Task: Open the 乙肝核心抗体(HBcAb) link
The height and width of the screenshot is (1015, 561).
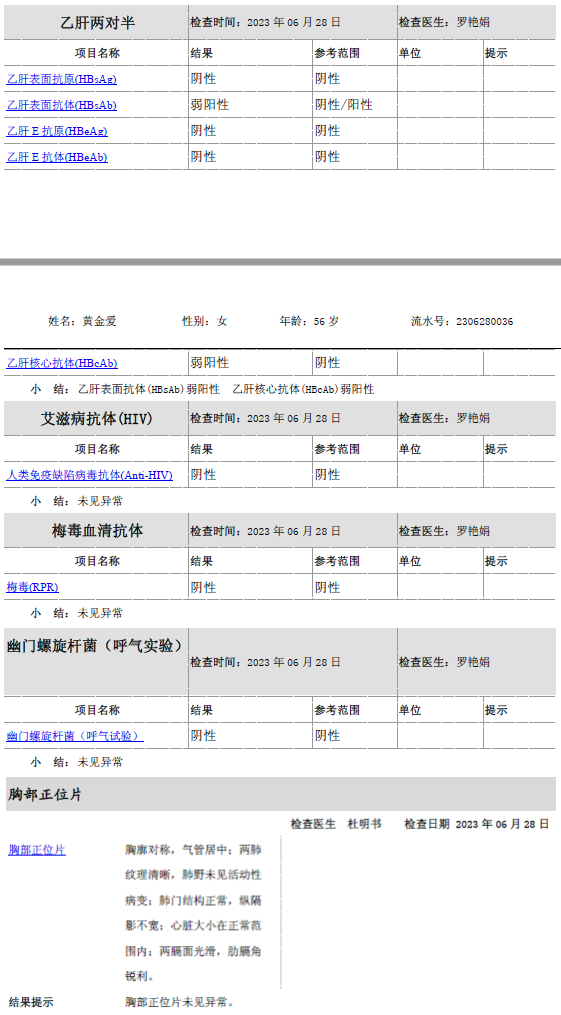Action: point(62,363)
